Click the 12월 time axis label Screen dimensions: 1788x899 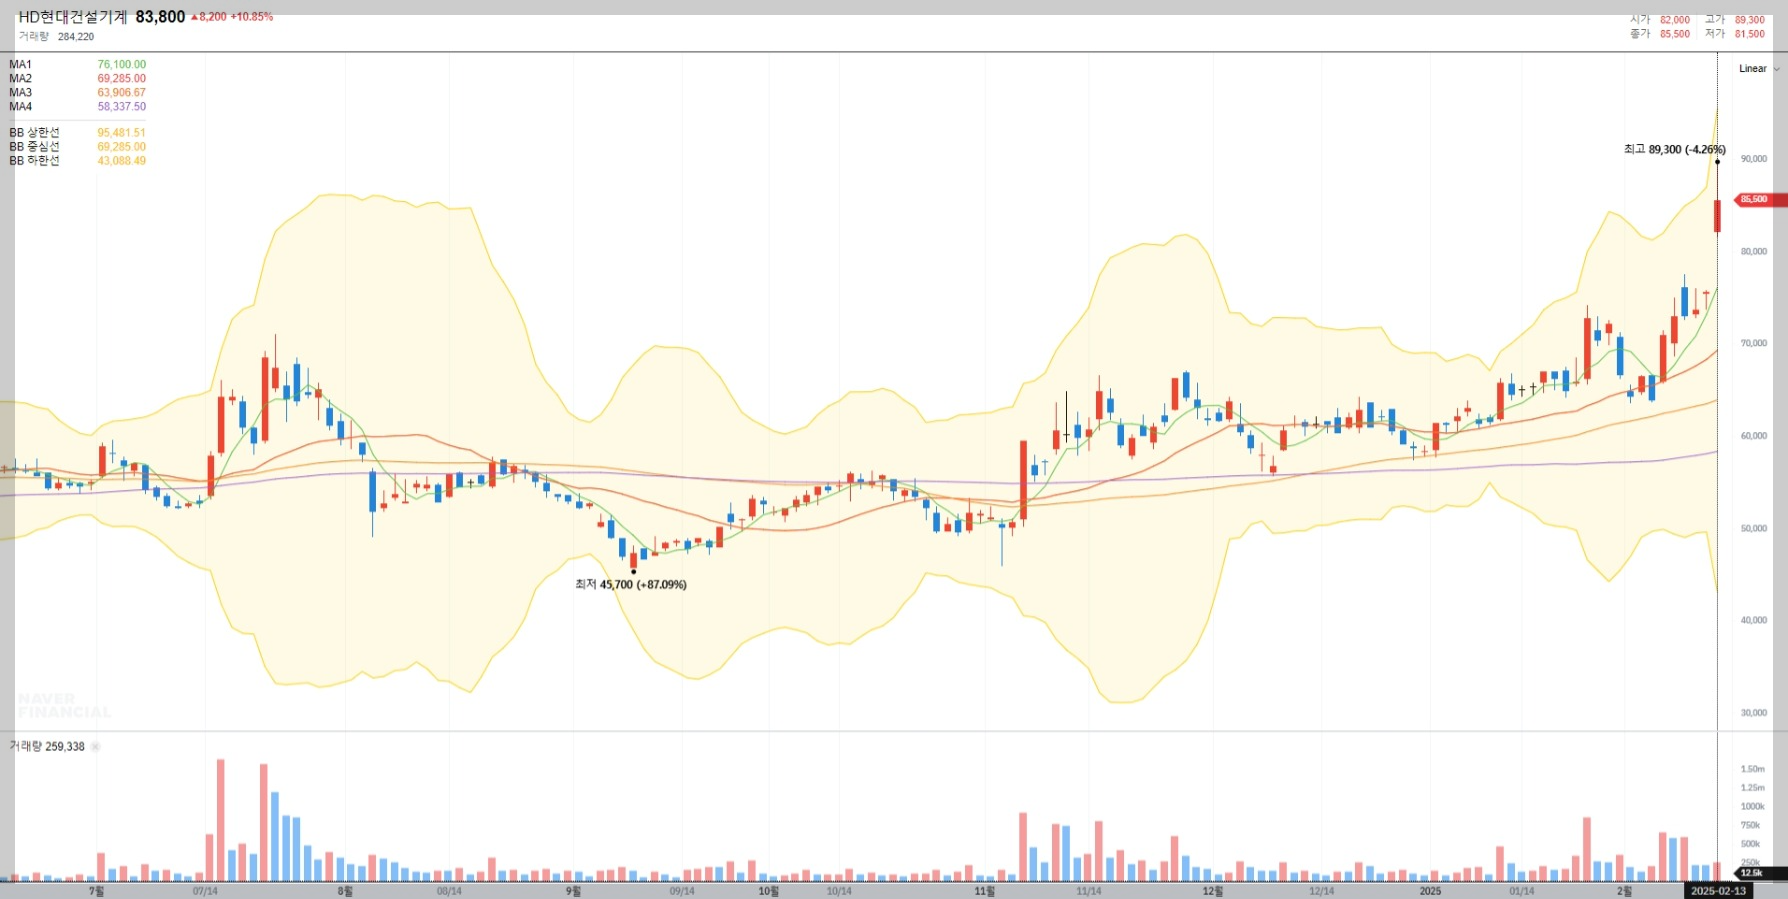[1212, 891]
